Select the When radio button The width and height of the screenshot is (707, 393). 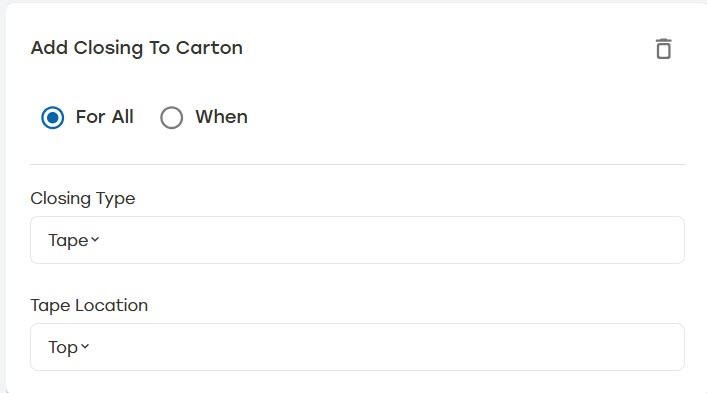172,118
